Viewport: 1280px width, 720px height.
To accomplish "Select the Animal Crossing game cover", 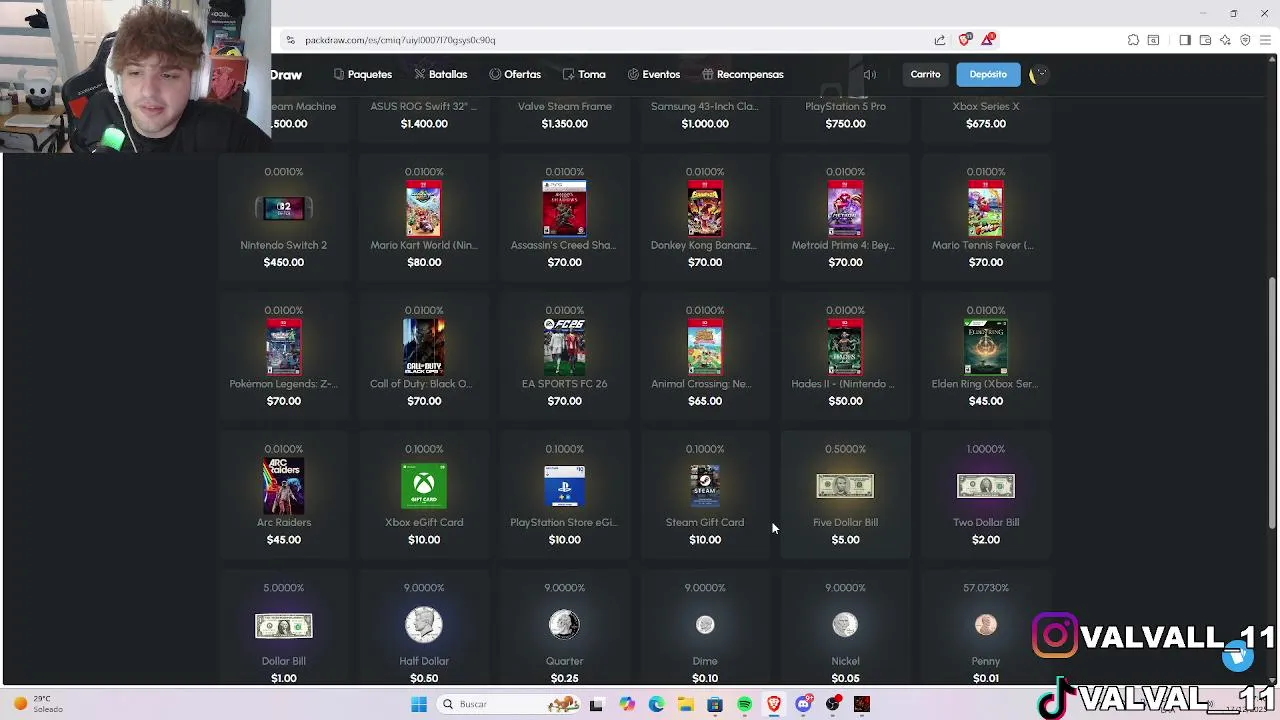I will [x=705, y=347].
